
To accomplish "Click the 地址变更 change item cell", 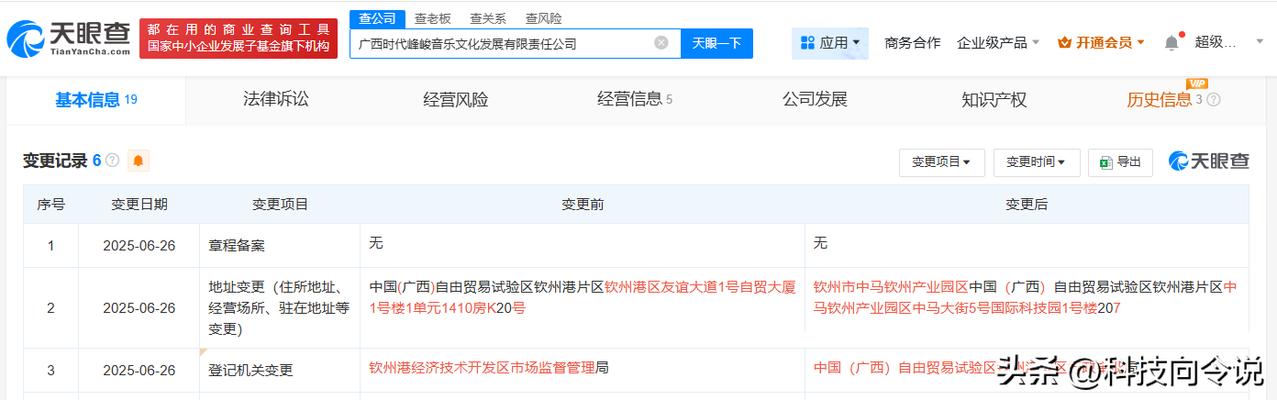I will (279, 308).
